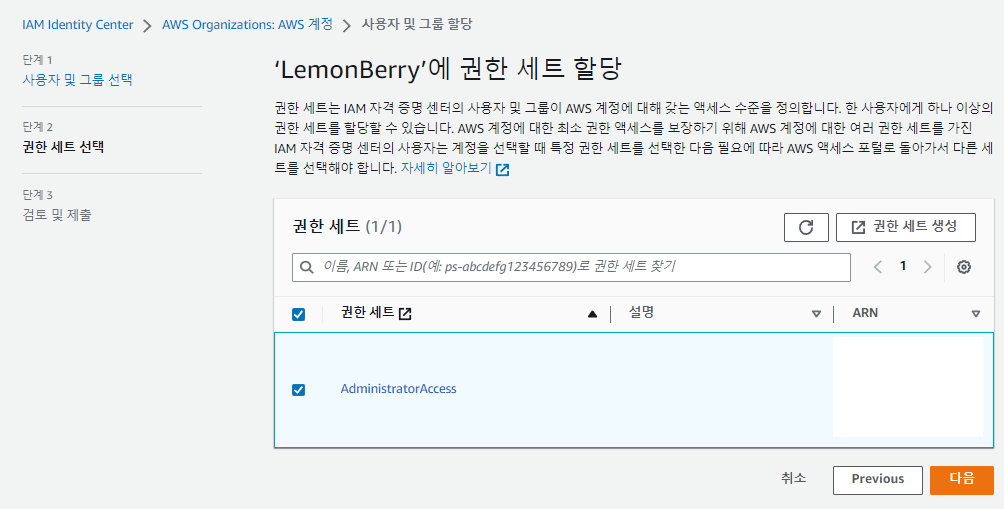1004x509 pixels.
Task: Click the search magnifier icon in filter box
Action: click(307, 268)
